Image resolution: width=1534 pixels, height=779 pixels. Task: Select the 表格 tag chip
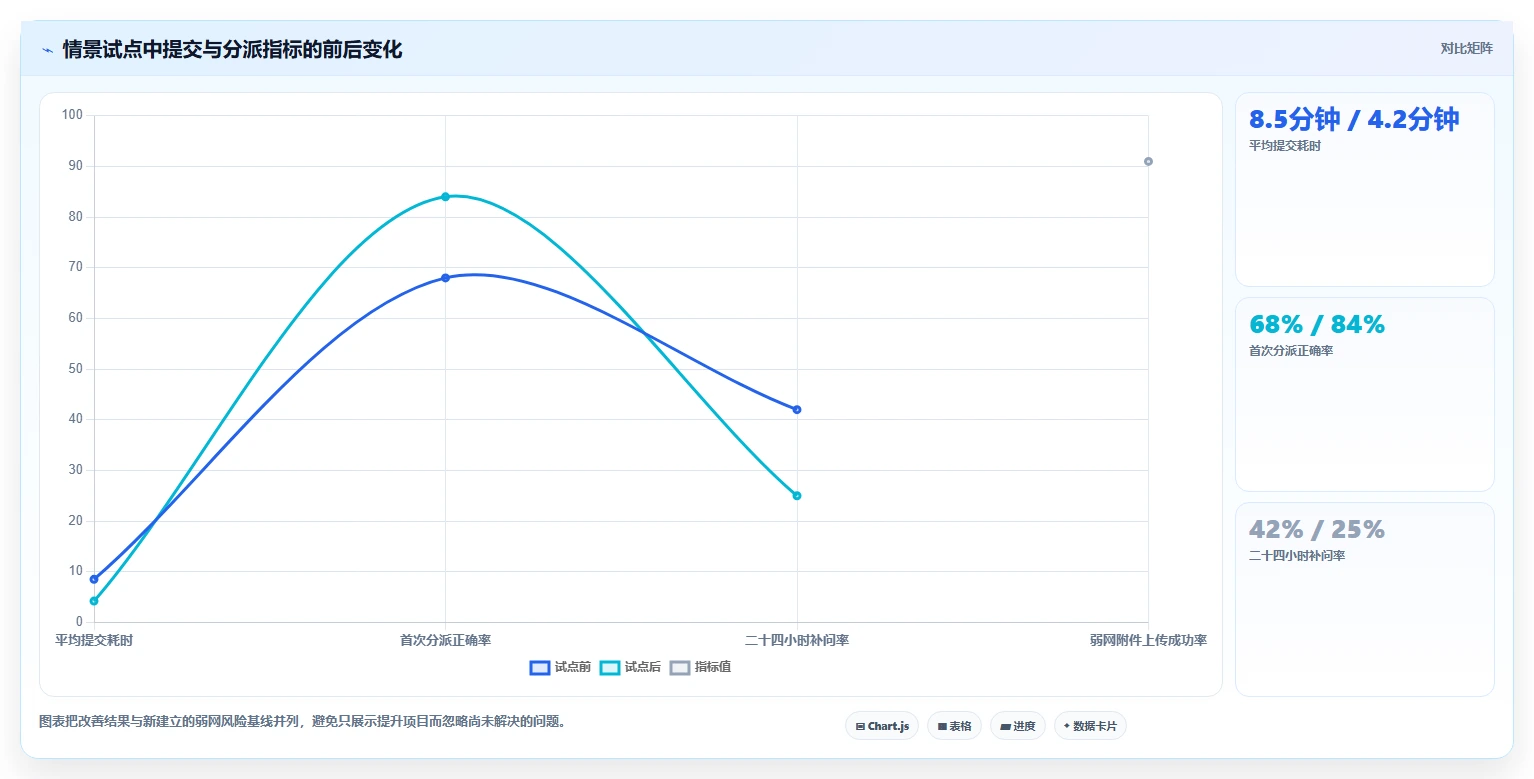pyautogui.click(x=954, y=726)
